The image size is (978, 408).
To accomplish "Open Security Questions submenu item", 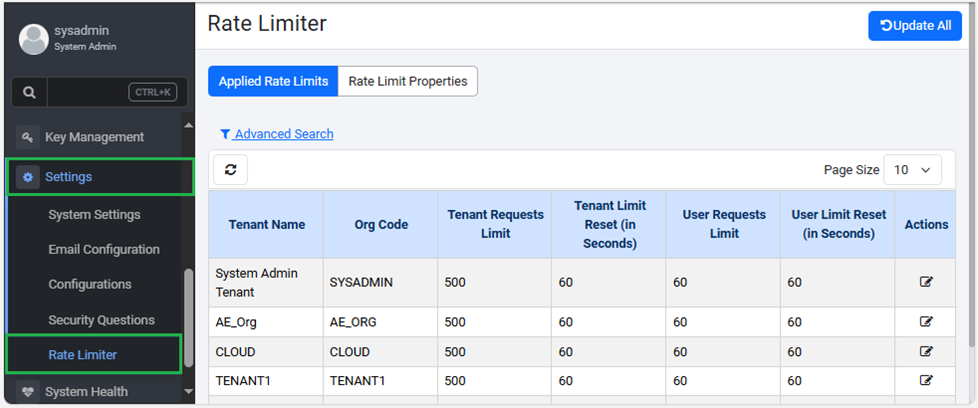I will 102,320.
